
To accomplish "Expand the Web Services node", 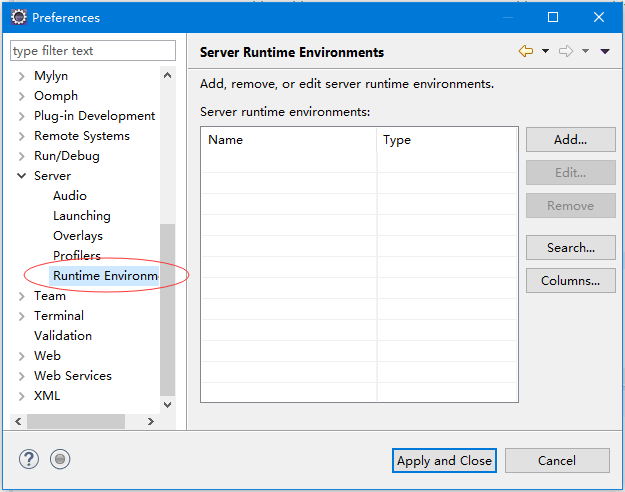I will click(22, 376).
